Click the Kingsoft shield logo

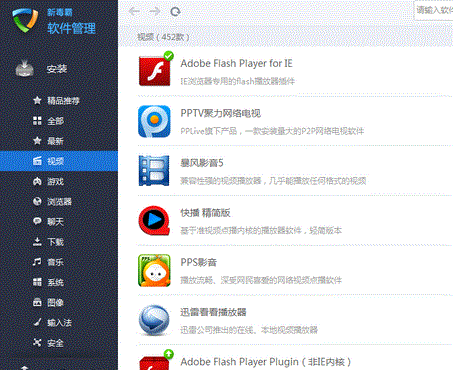[x=25, y=20]
